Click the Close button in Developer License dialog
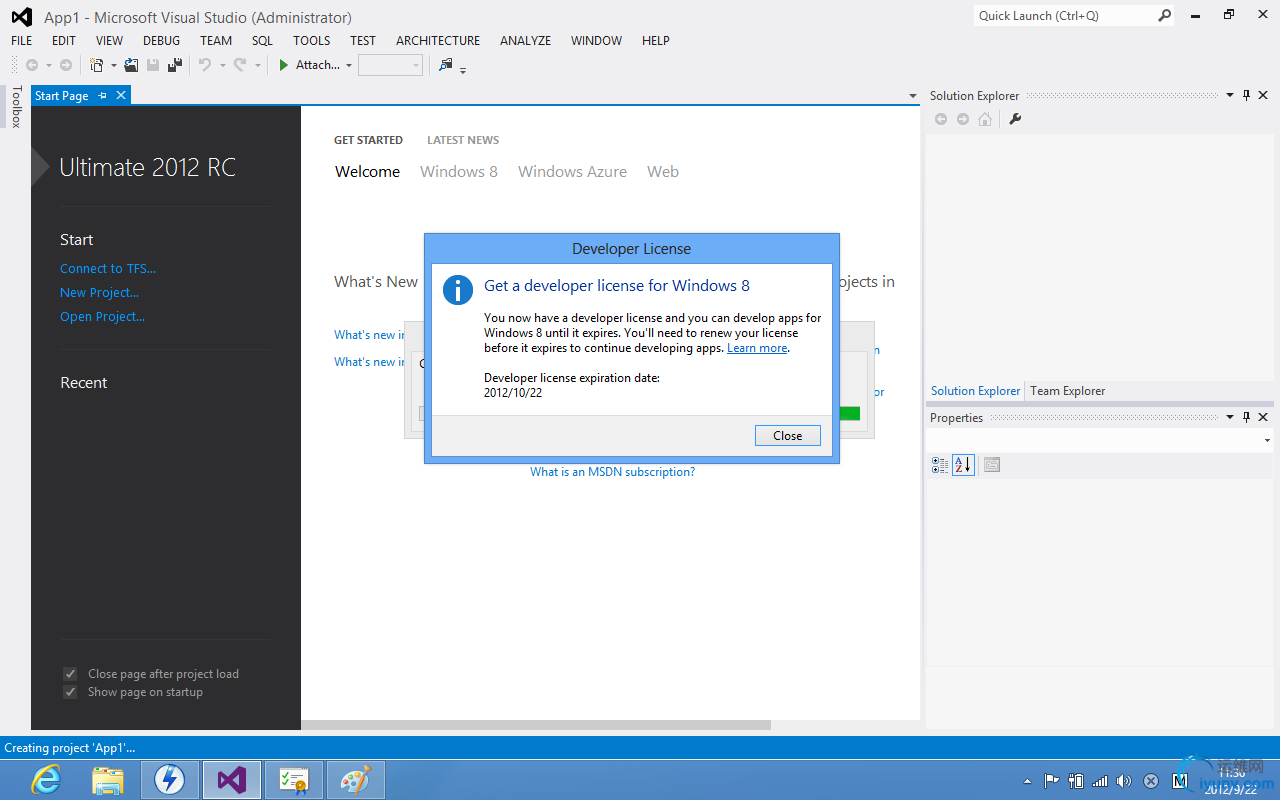This screenshot has height=800, width=1280. pyautogui.click(x=788, y=436)
